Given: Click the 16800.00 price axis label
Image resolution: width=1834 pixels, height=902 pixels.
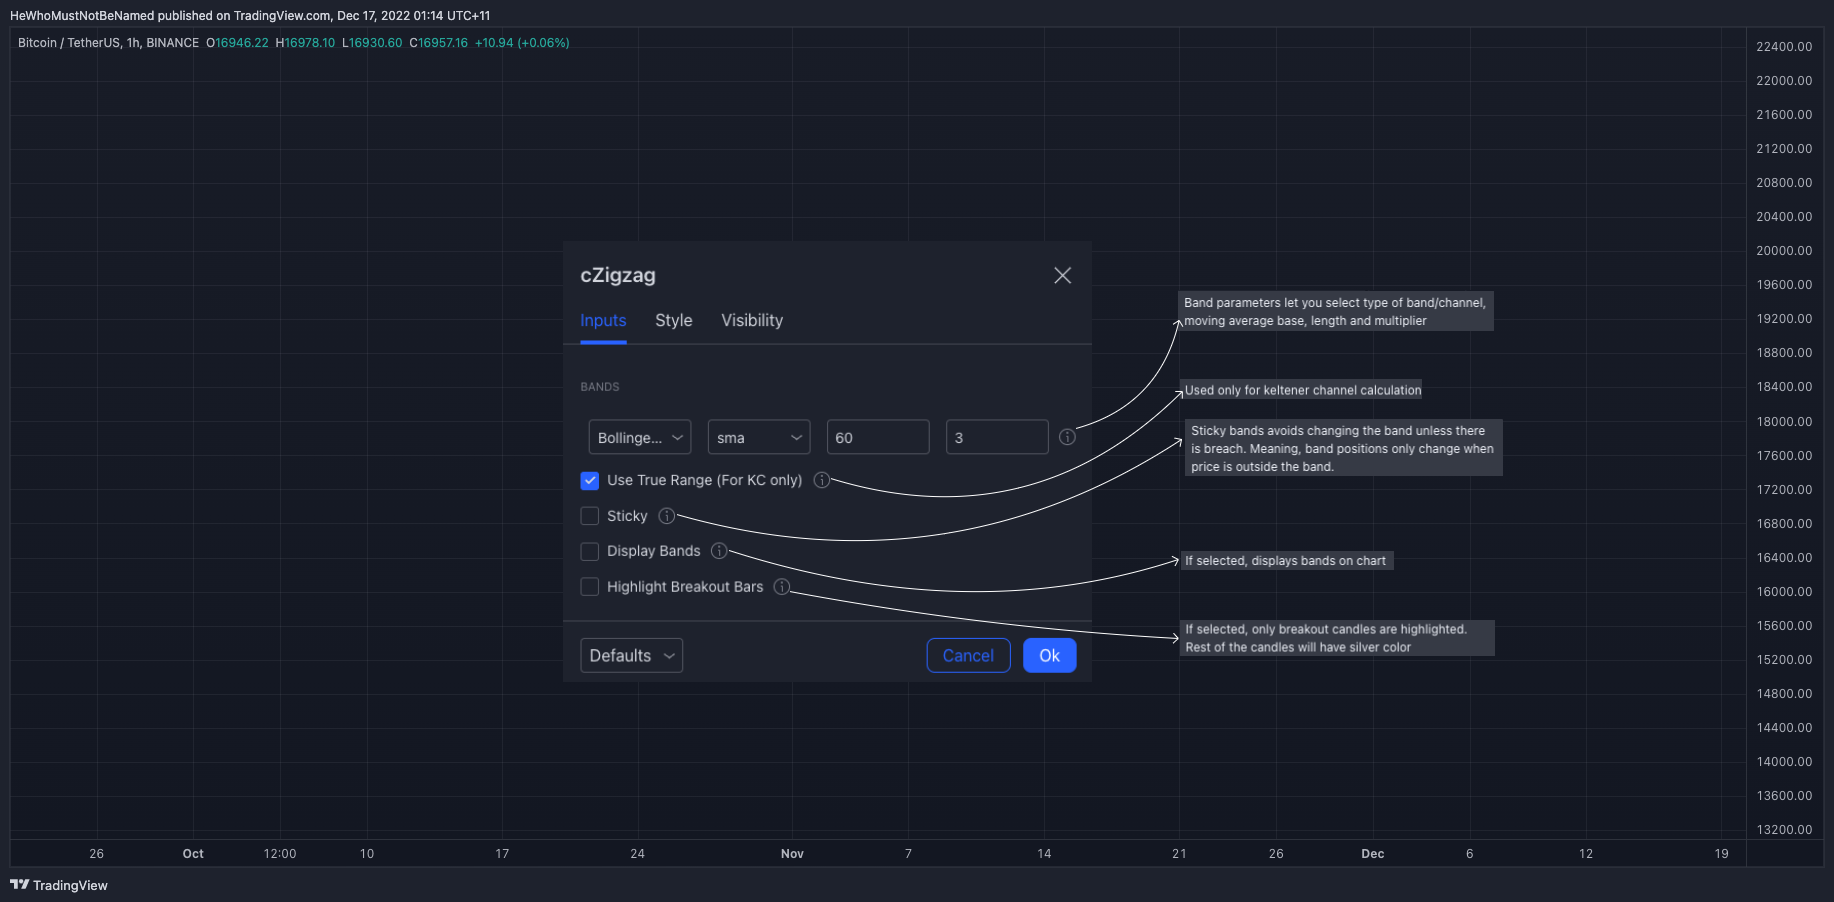Looking at the screenshot, I should click(x=1784, y=524).
